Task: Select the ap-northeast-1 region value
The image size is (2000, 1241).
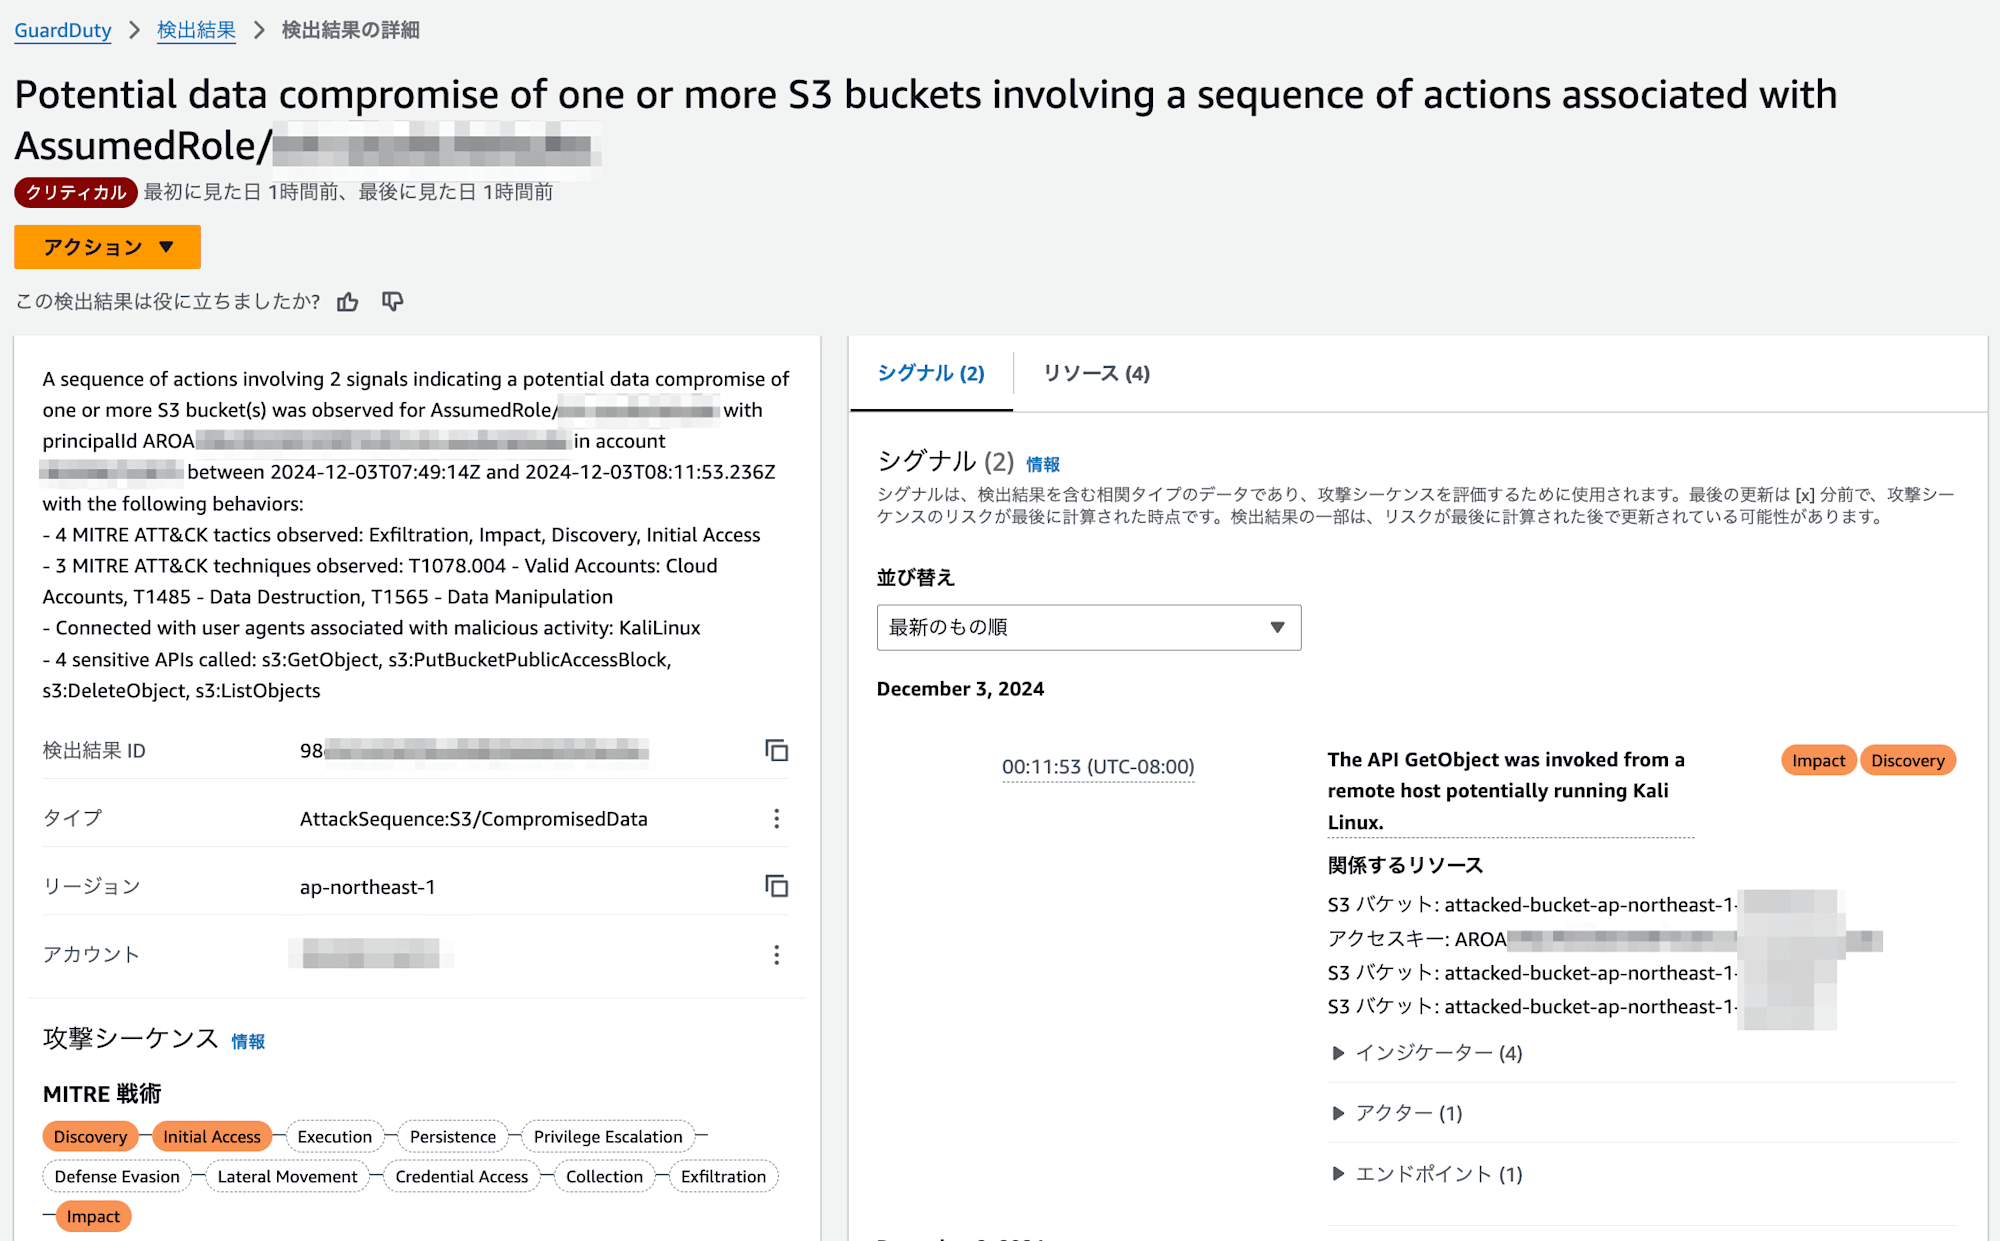Action: click(x=368, y=887)
